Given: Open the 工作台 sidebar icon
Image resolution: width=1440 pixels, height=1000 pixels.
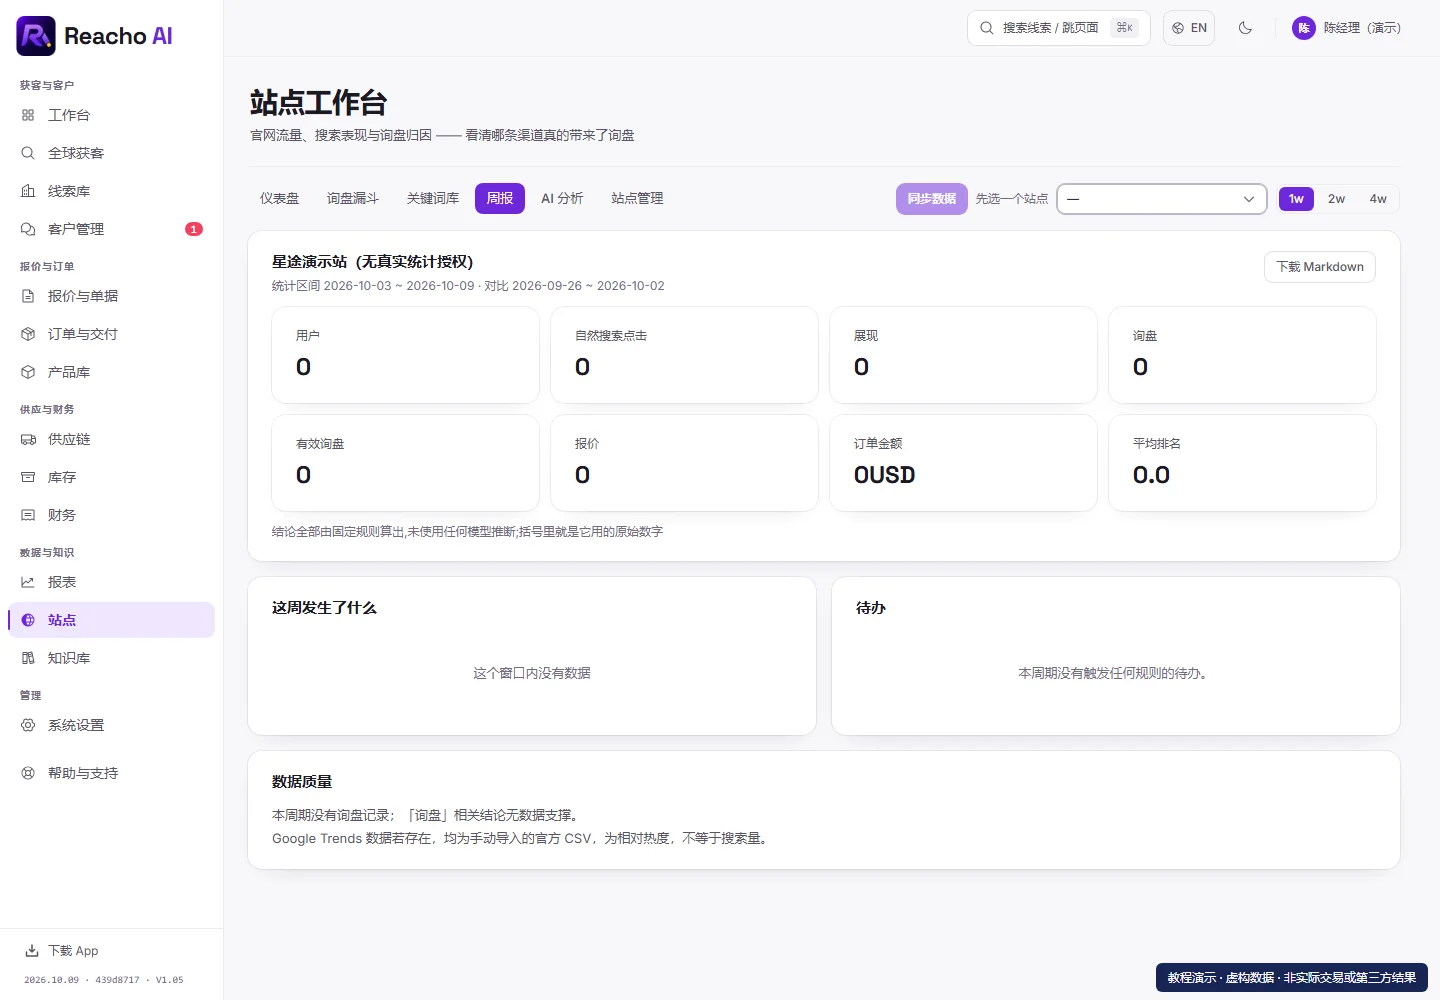Looking at the screenshot, I should tap(28, 115).
